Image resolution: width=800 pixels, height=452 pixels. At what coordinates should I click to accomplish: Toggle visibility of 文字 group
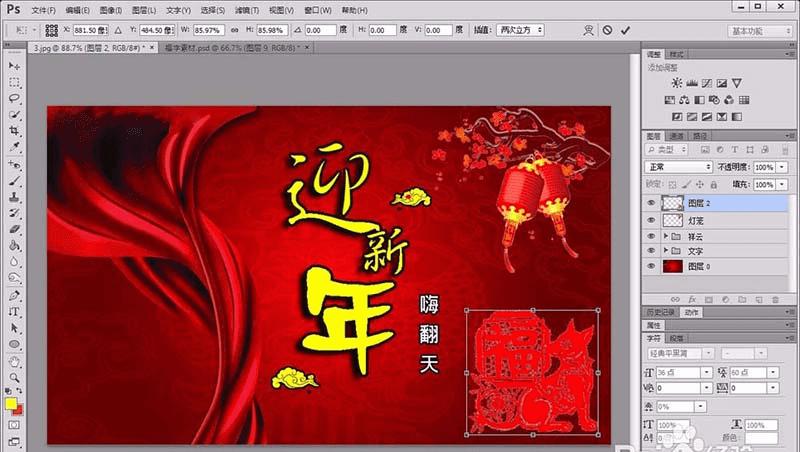(651, 251)
